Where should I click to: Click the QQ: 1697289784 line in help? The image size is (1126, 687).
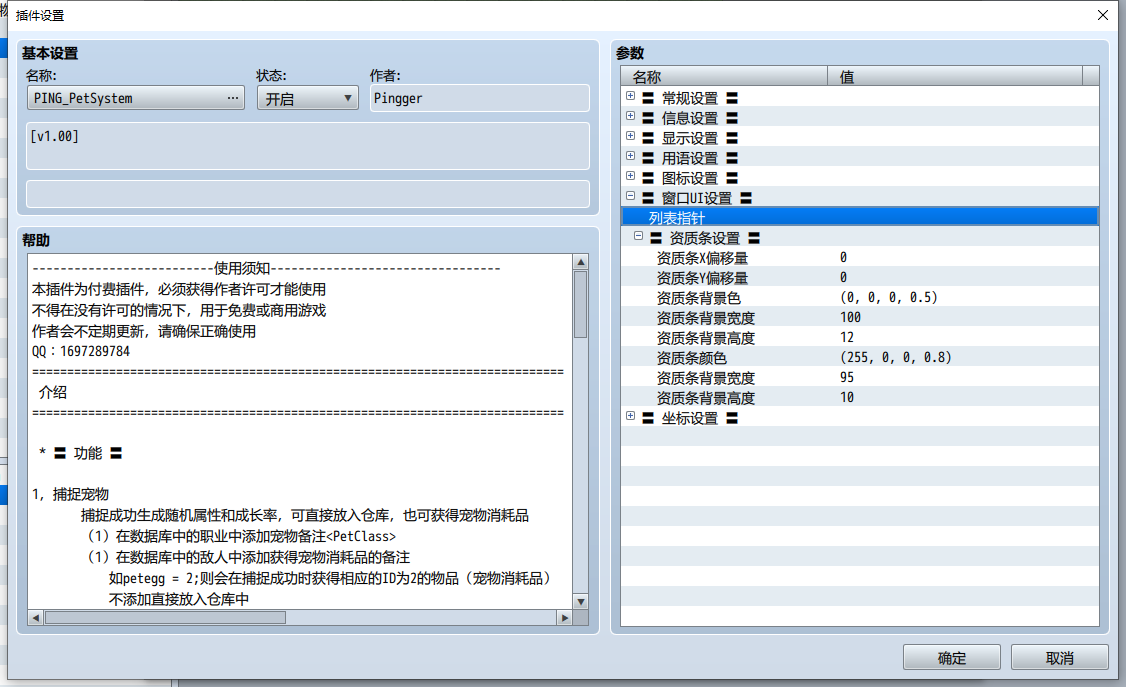pyautogui.click(x=81, y=351)
